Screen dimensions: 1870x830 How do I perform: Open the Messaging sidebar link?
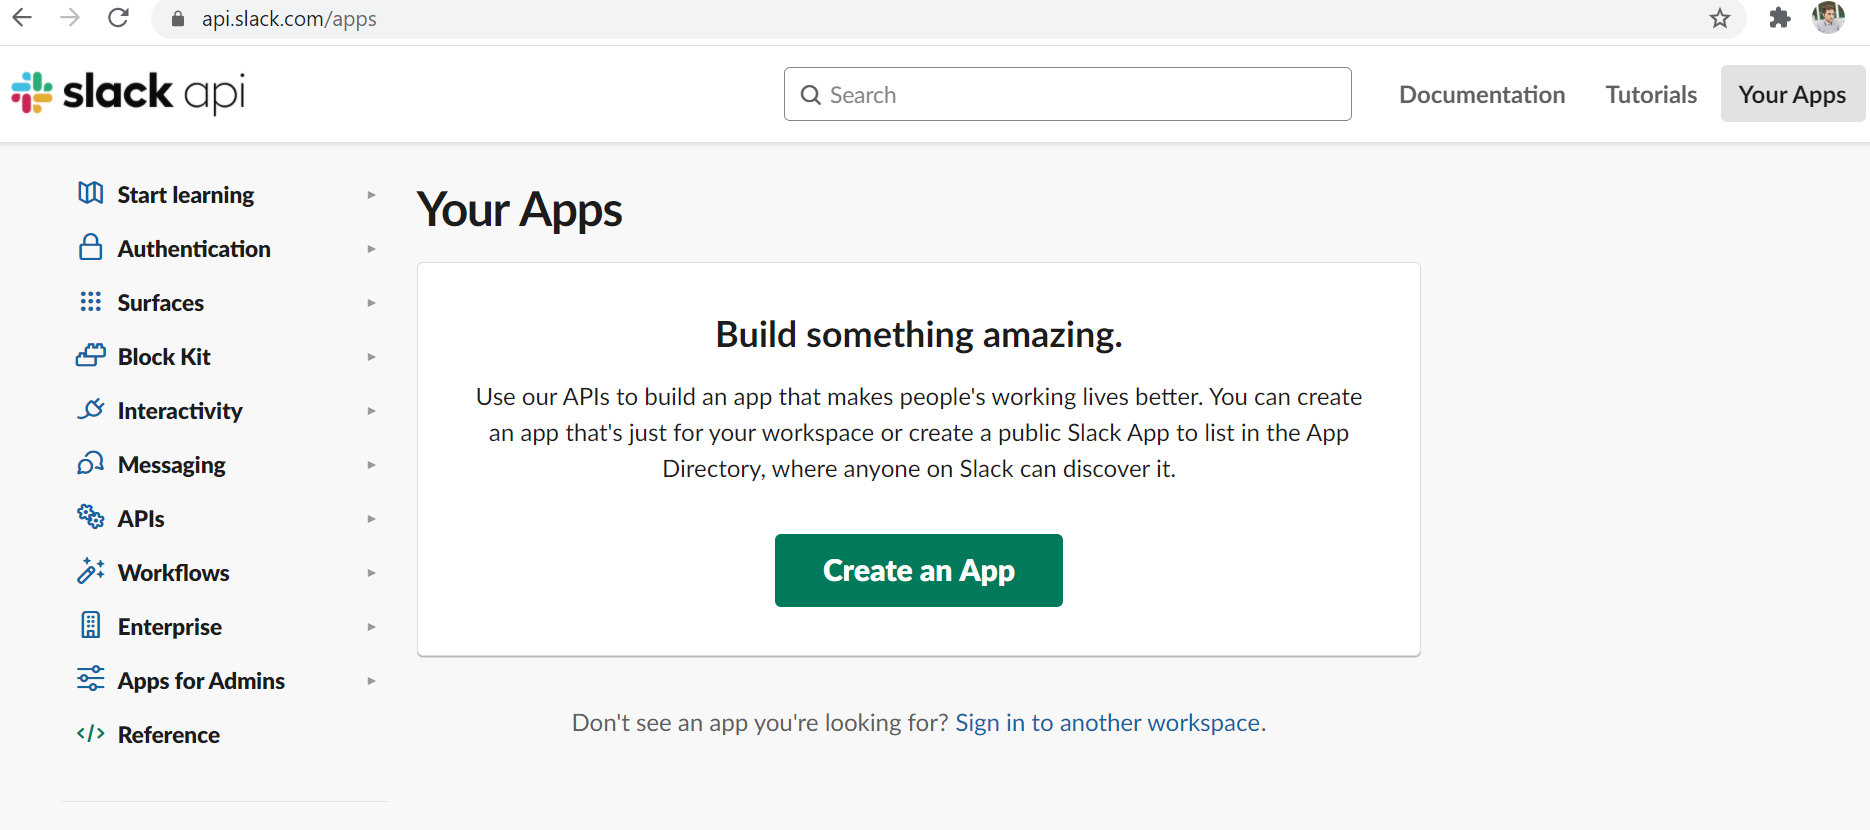pos(172,465)
